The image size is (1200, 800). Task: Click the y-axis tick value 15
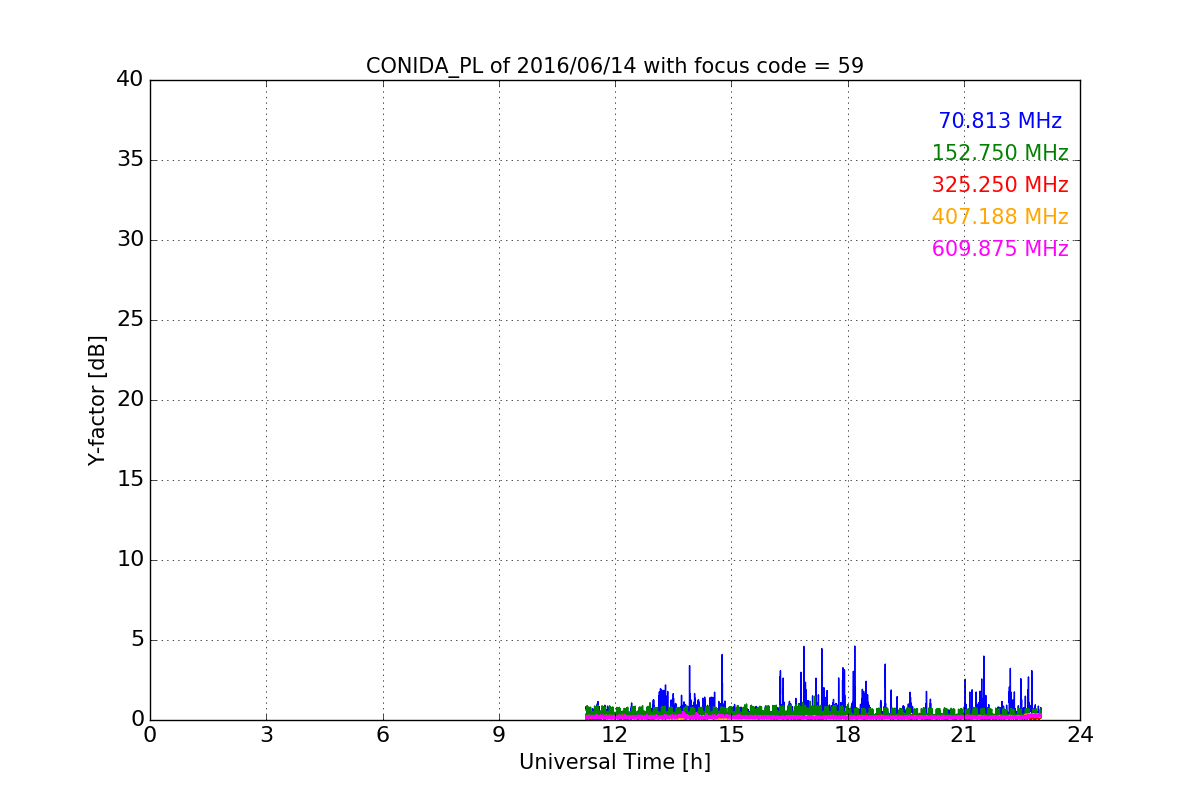tap(130, 480)
